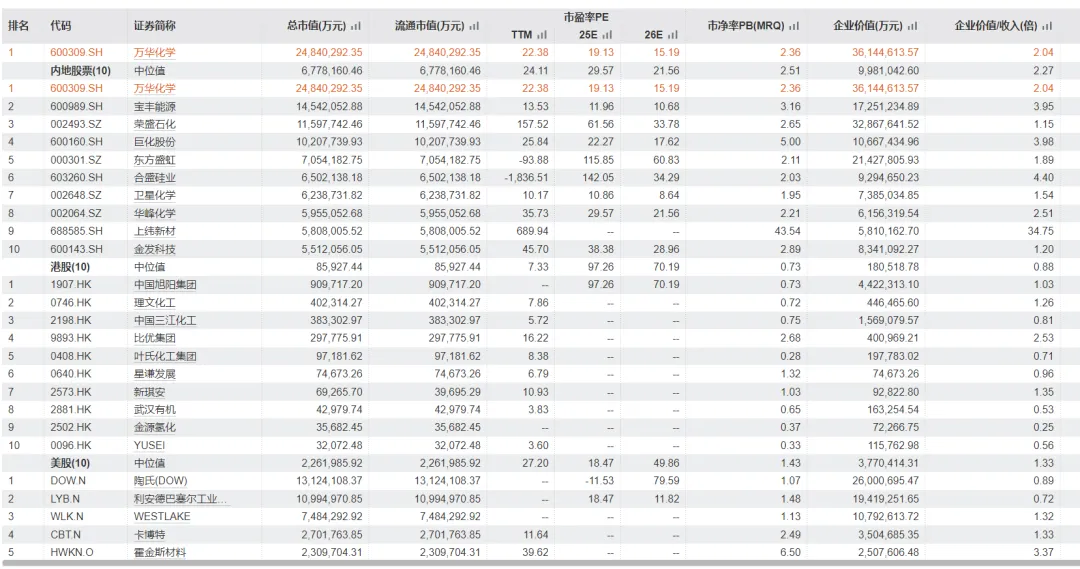Click the chart icon beside 企业价值(万元) header
Image resolution: width=1080 pixels, height=569 pixels.
click(913, 26)
